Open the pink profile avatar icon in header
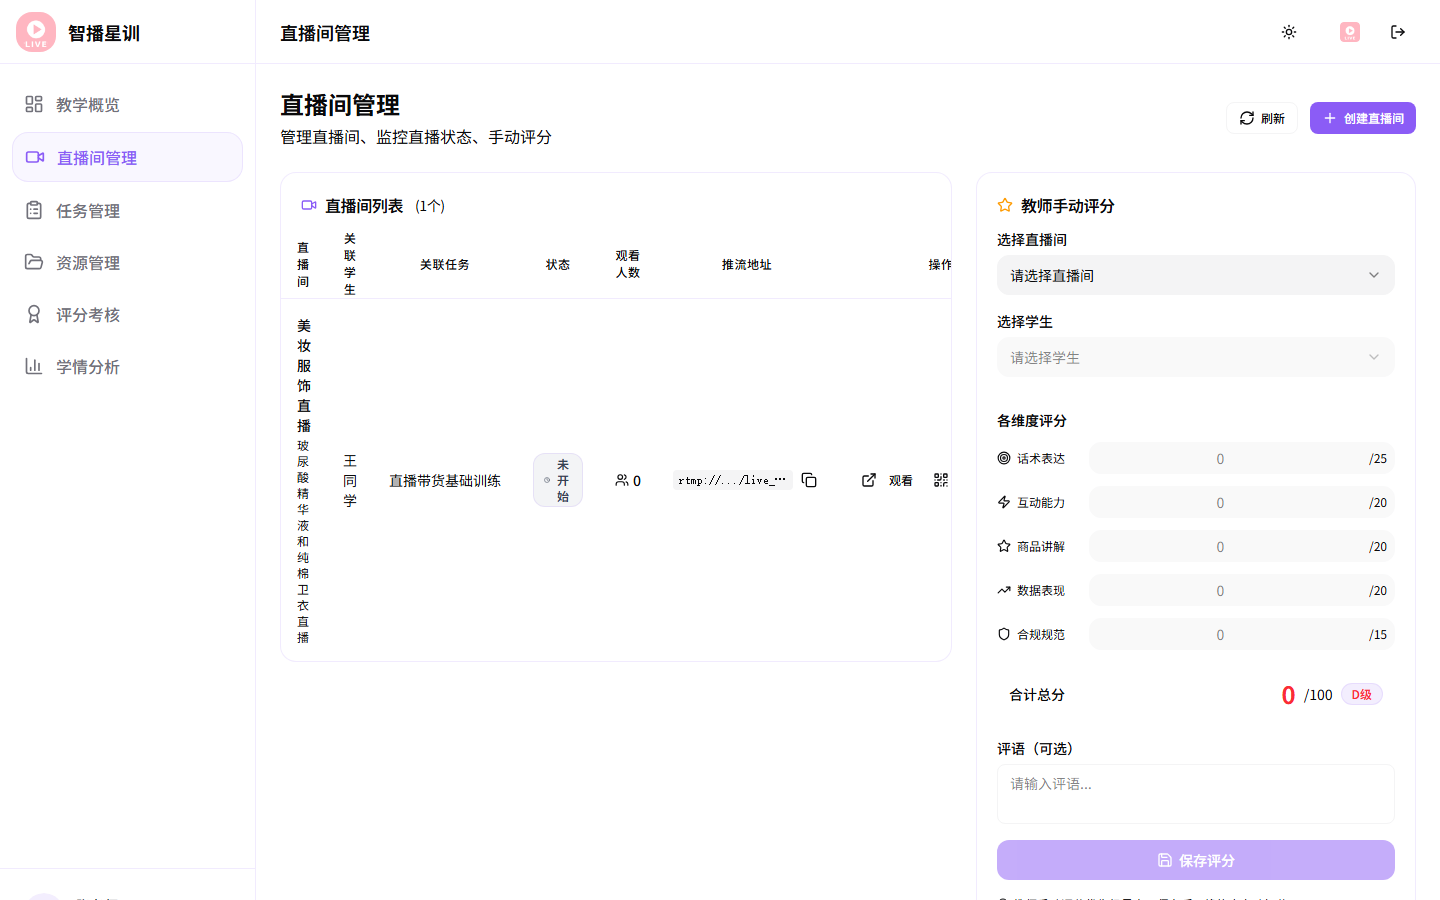The height and width of the screenshot is (900, 1440). click(x=1350, y=32)
